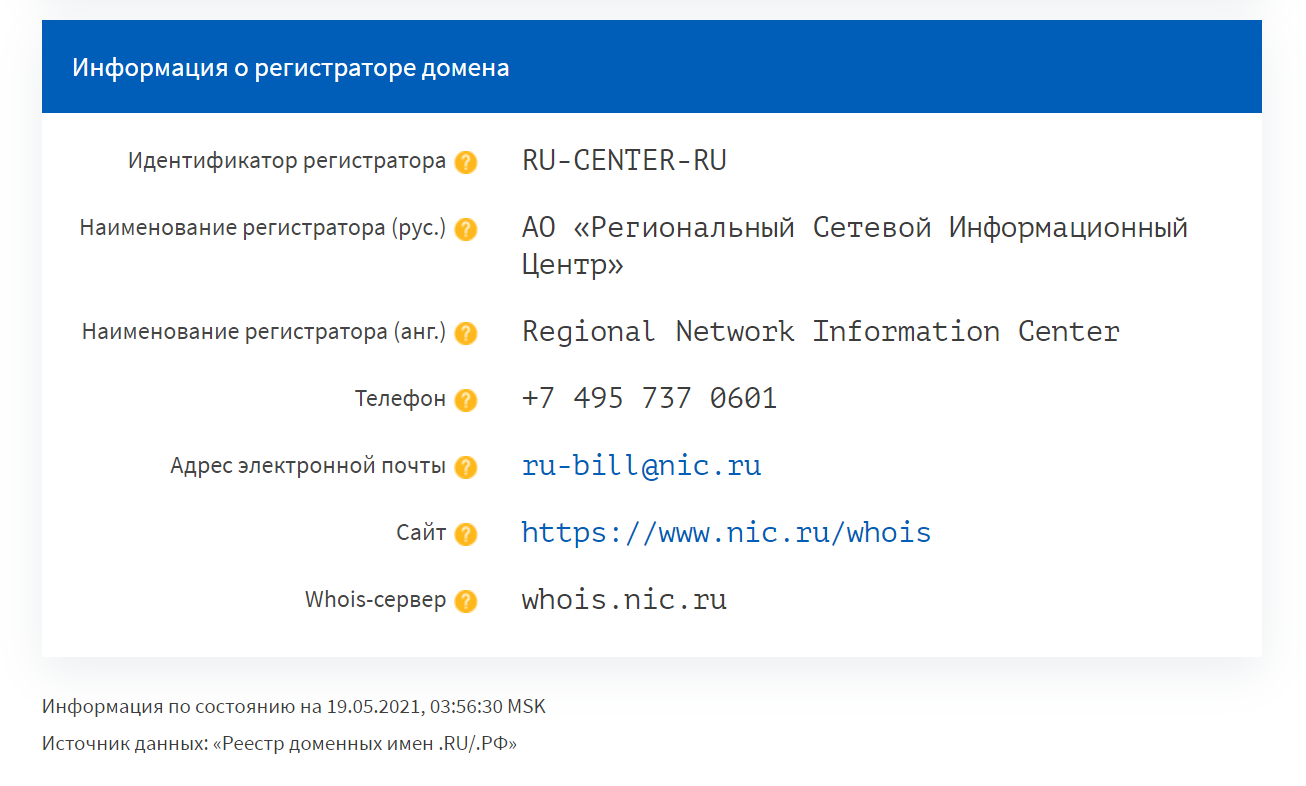This screenshot has height=786, width=1306.
Task: Follow the https://www.nic.ru/whois link
Action: (x=727, y=532)
